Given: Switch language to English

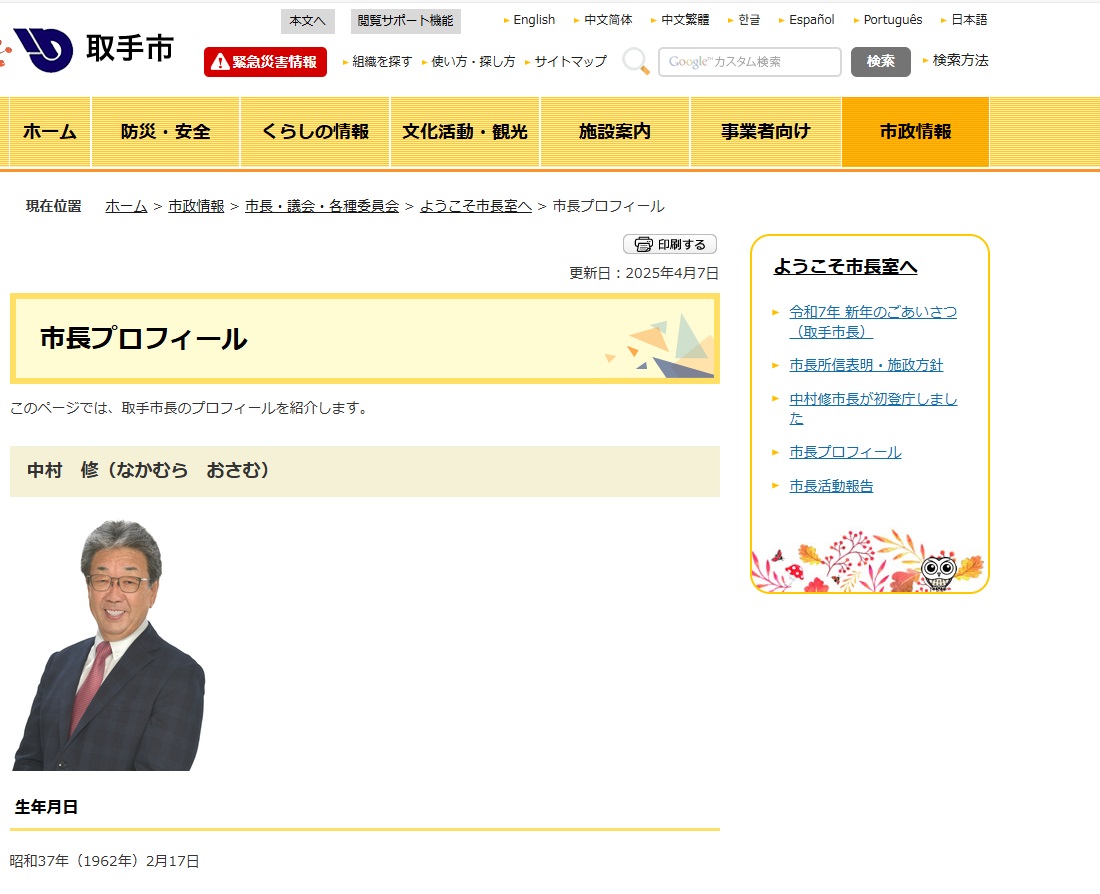Looking at the screenshot, I should click(534, 20).
